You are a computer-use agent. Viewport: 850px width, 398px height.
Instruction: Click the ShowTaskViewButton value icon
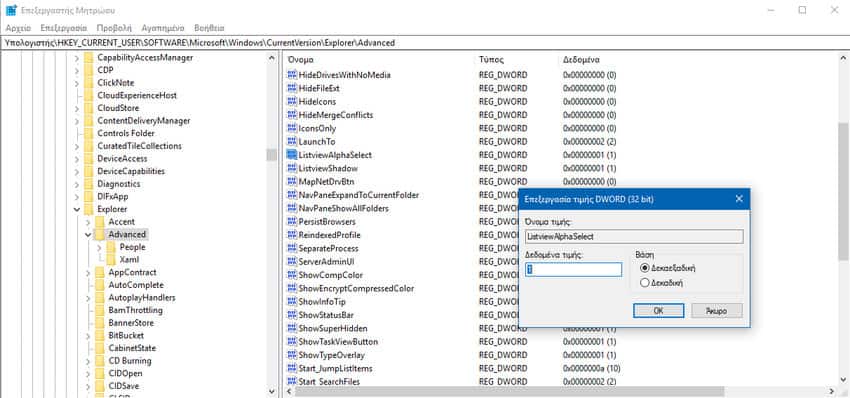point(292,342)
